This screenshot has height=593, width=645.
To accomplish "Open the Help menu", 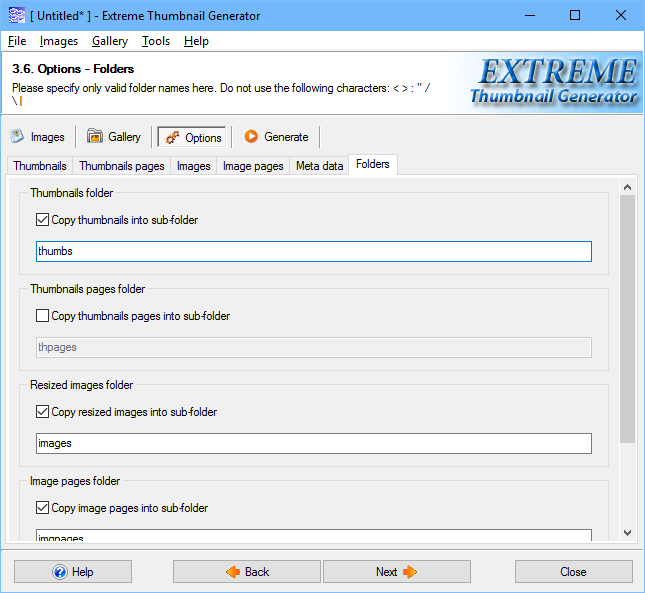I will click(x=196, y=41).
